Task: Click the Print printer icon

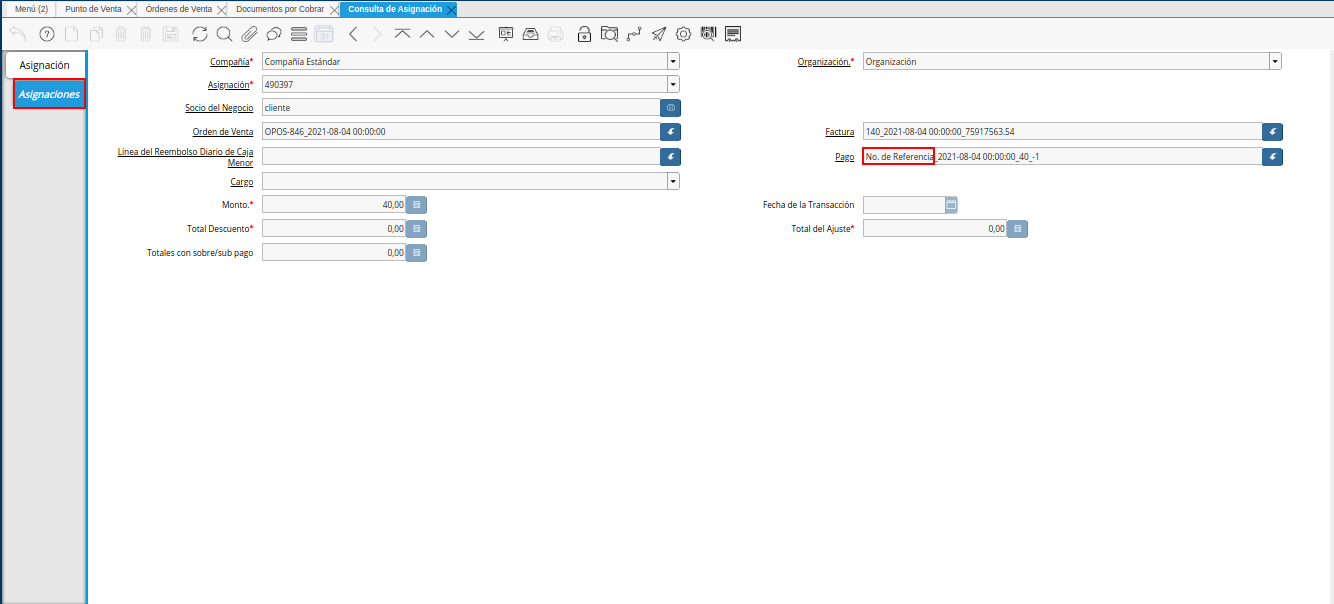Action: click(x=555, y=34)
